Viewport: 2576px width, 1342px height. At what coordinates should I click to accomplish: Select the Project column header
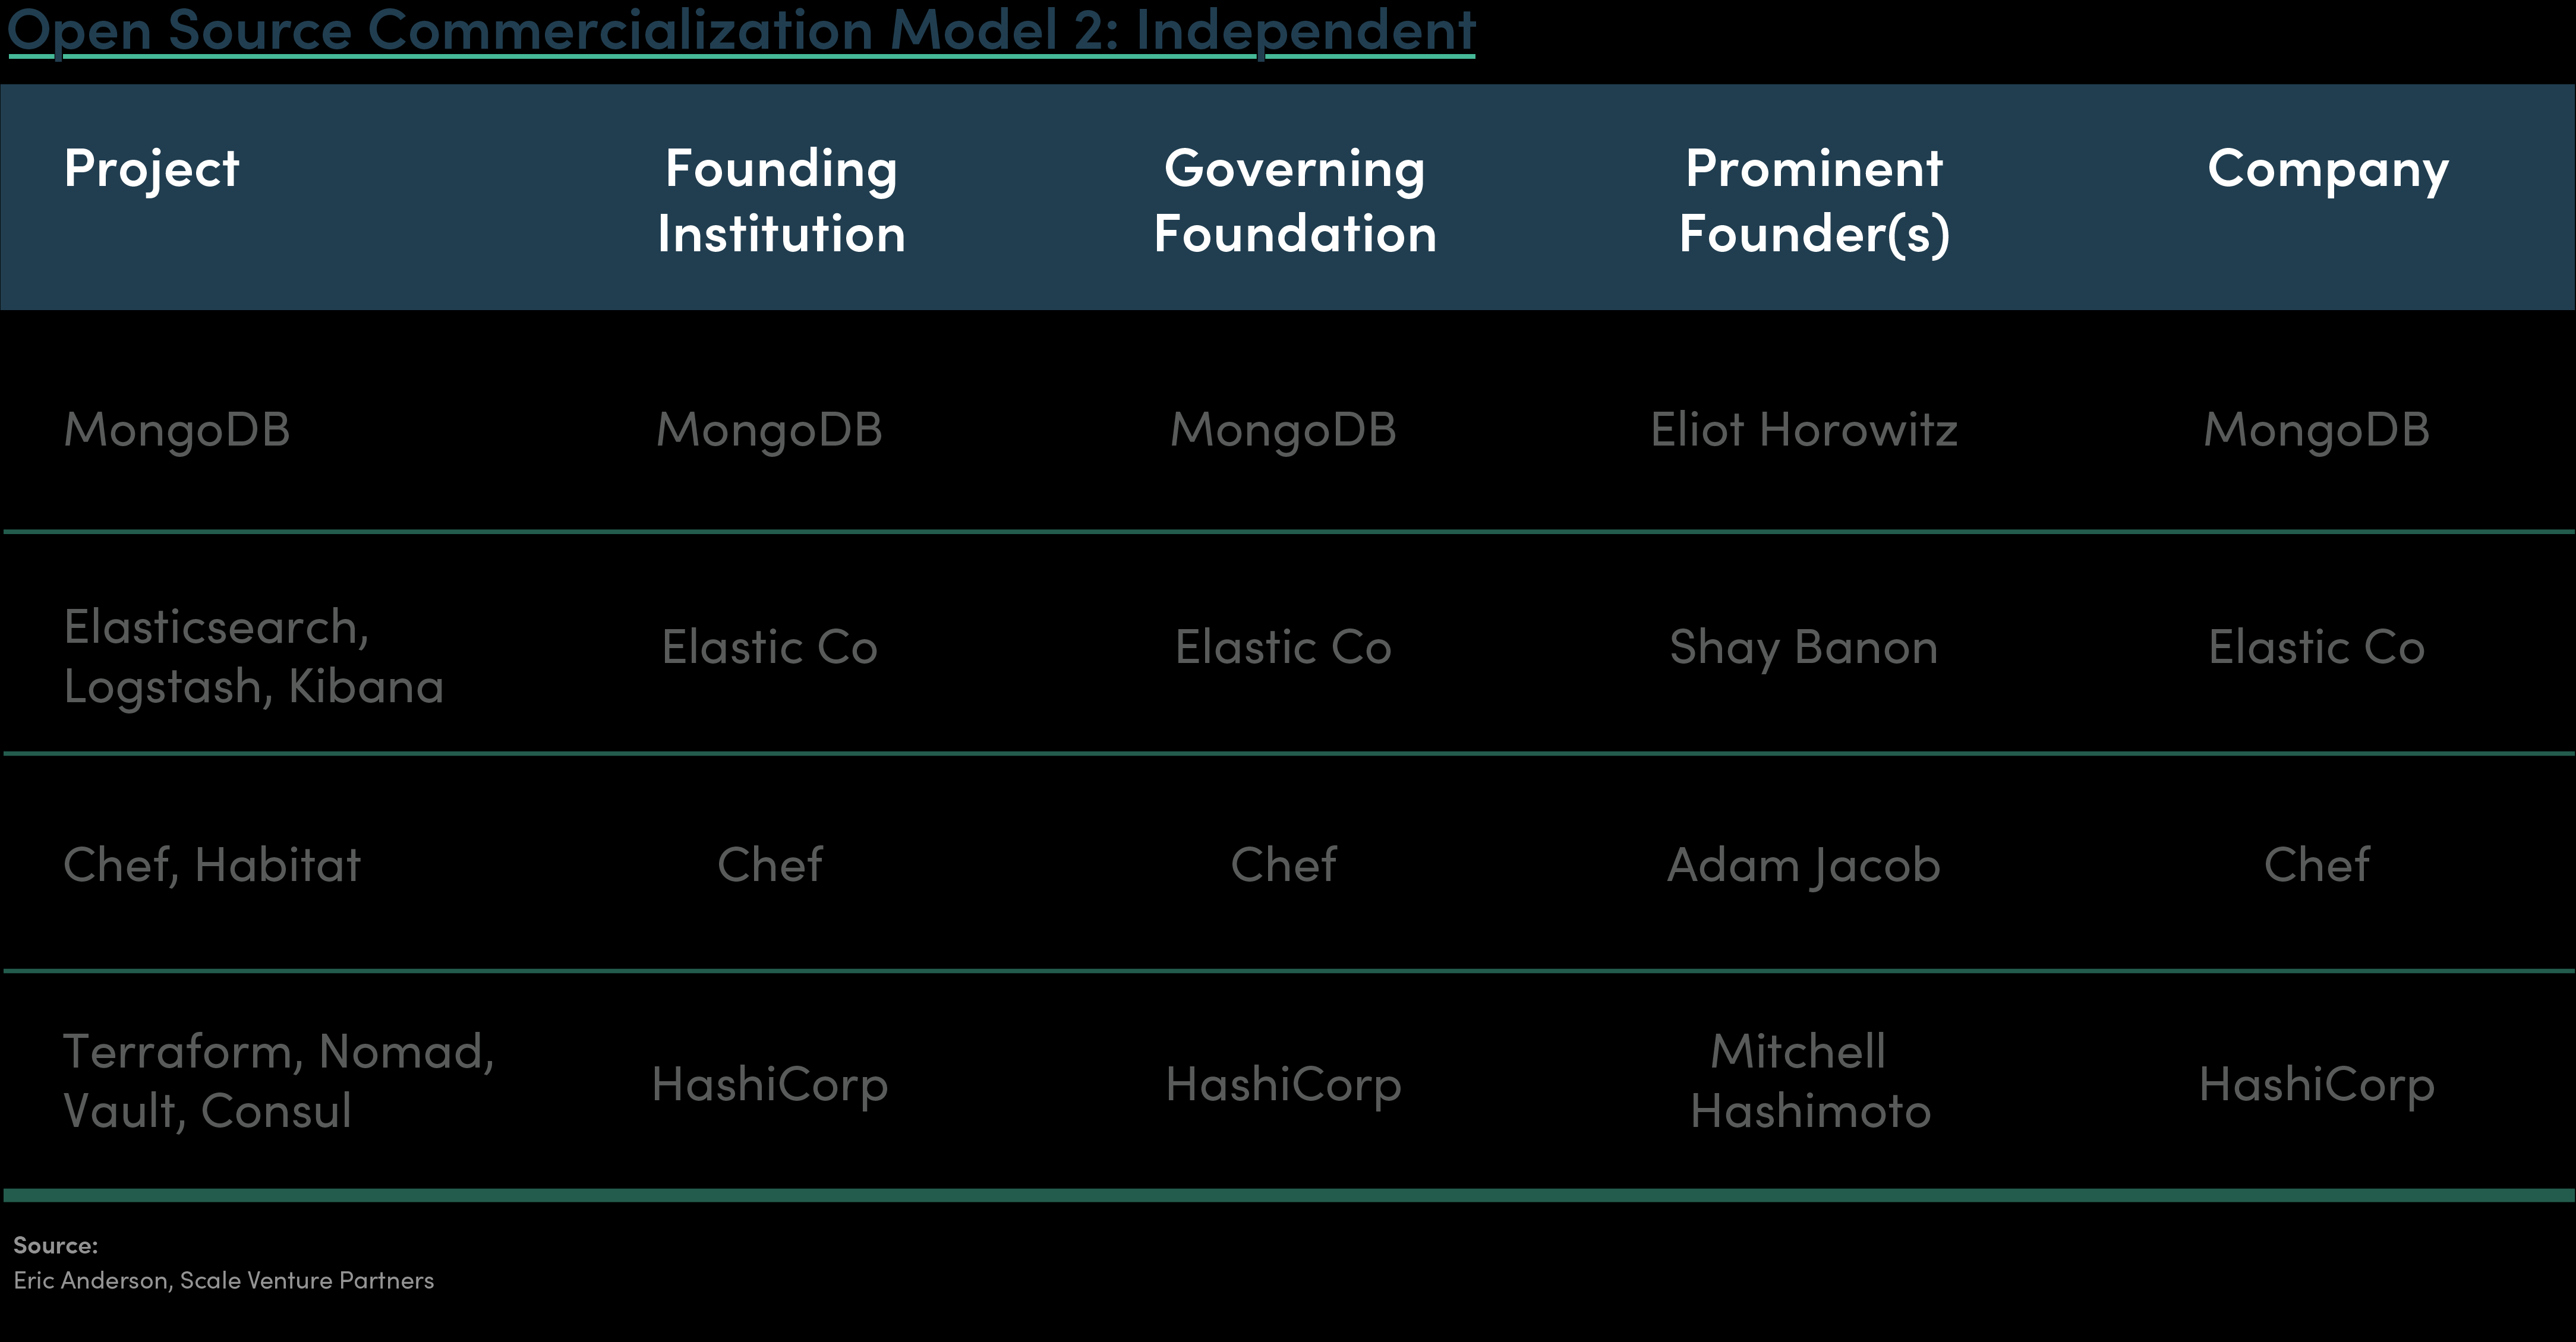click(x=151, y=168)
